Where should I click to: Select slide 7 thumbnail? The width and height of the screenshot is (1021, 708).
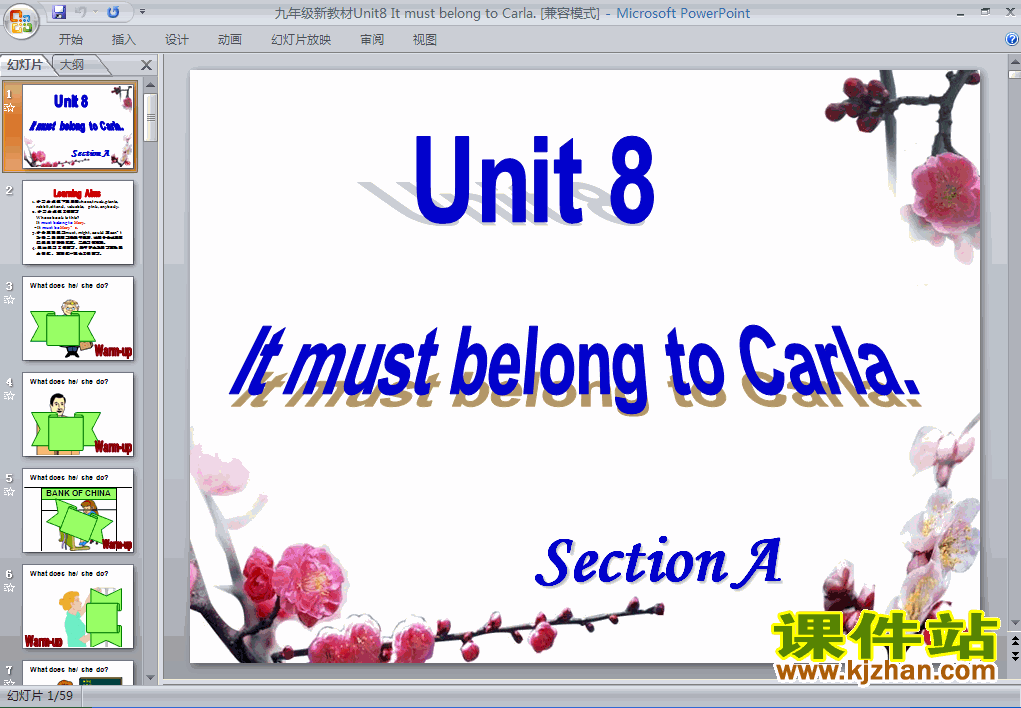click(x=77, y=673)
